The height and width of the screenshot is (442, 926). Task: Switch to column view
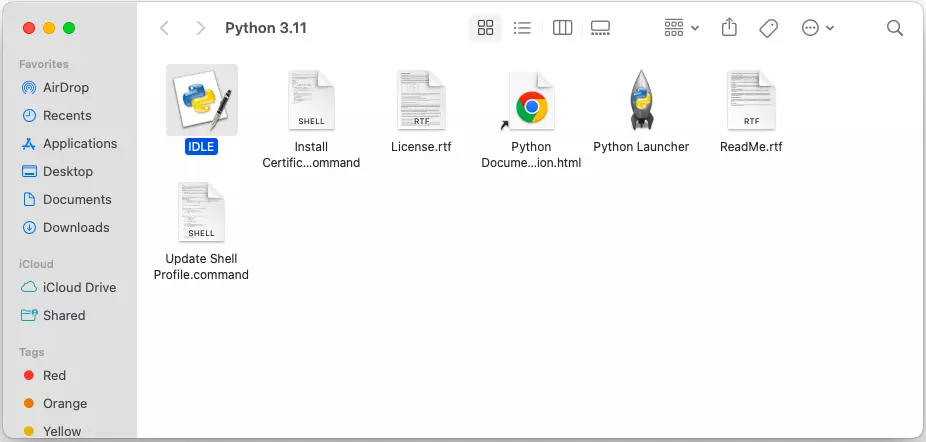coord(562,28)
